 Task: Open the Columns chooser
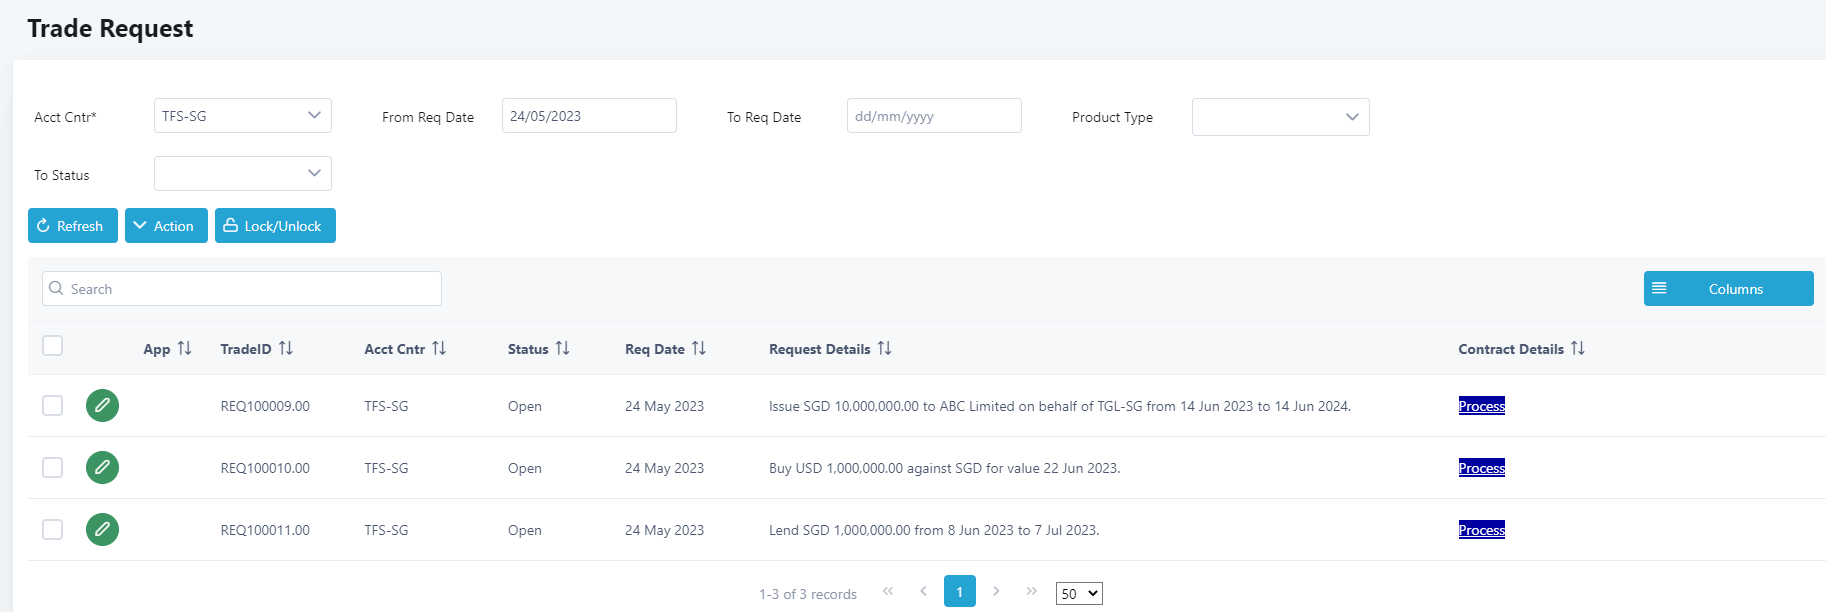[1728, 289]
